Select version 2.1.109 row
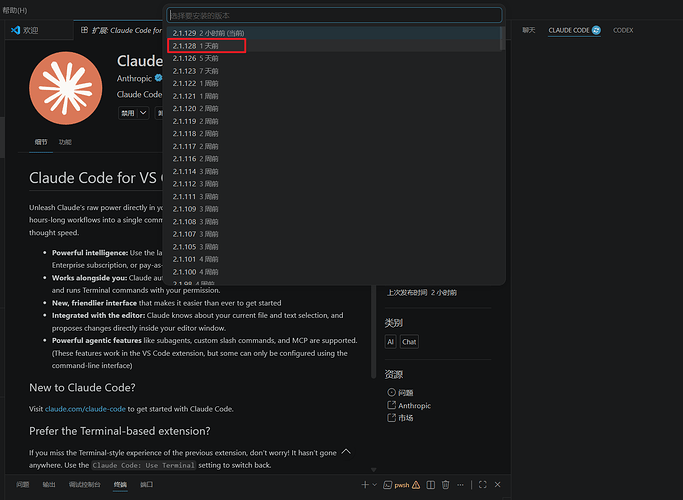683x500 pixels. pyautogui.click(x=334, y=209)
